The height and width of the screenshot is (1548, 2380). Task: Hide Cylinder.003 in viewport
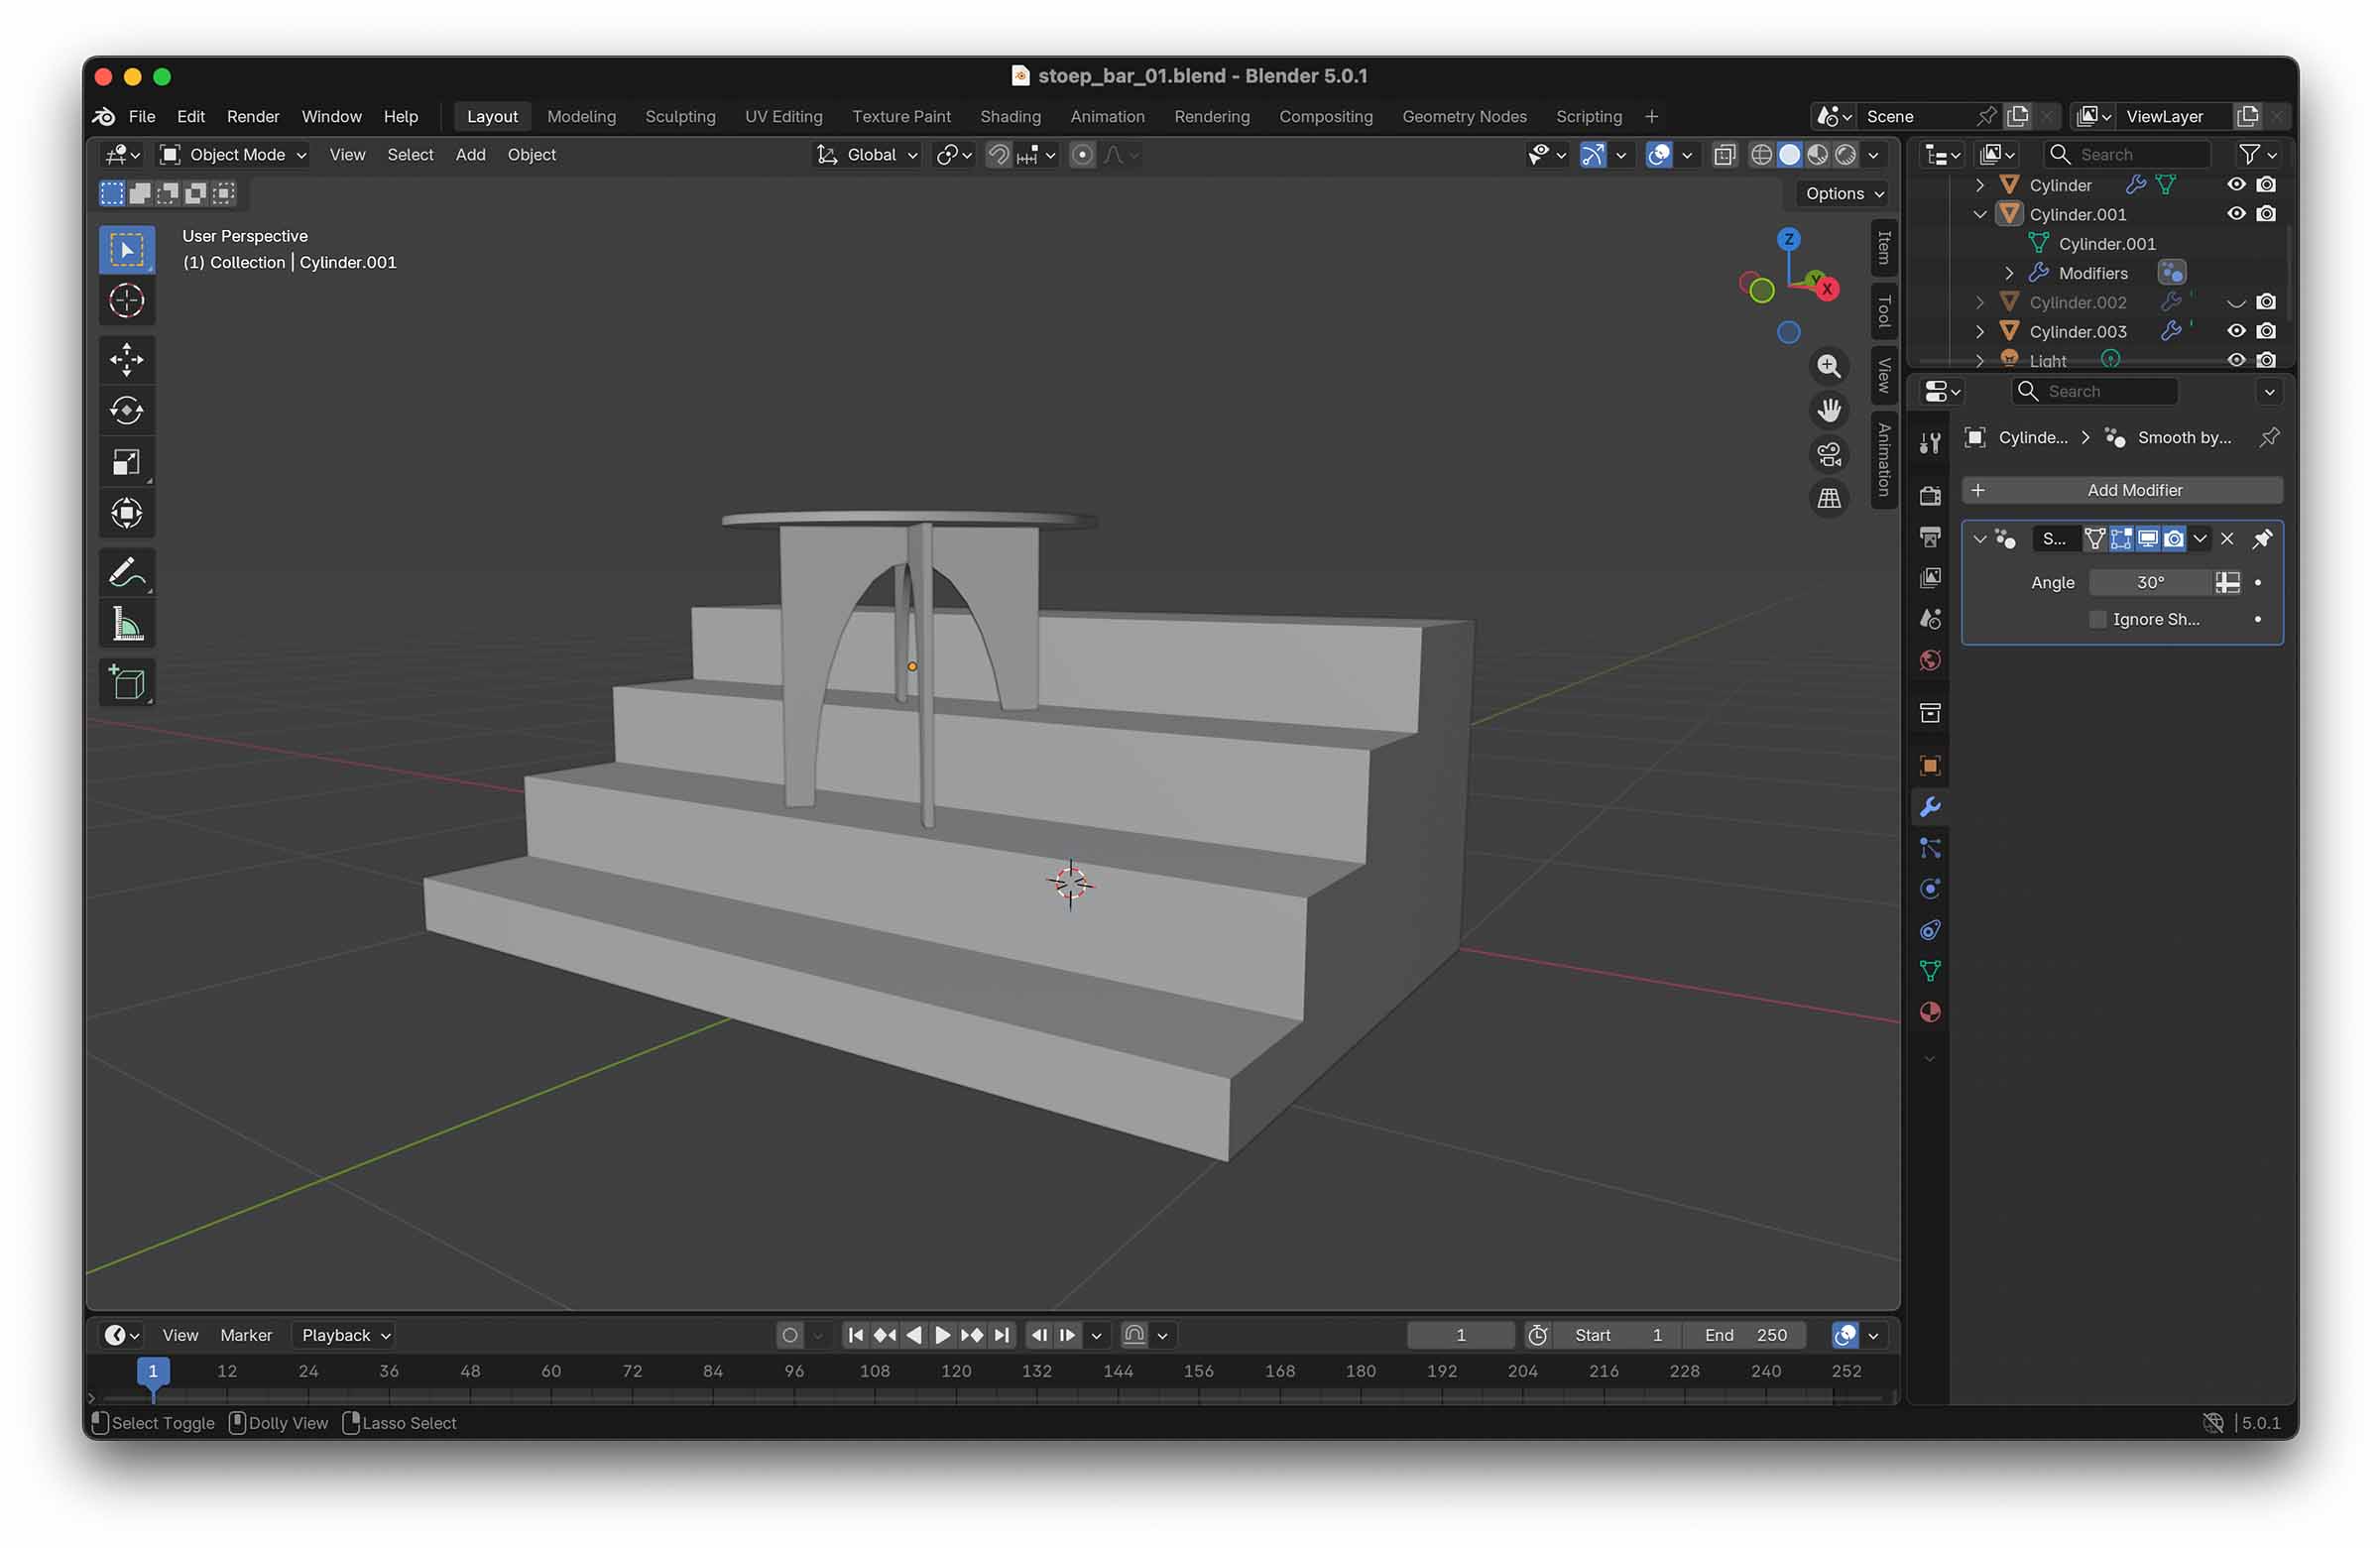pos(2236,331)
